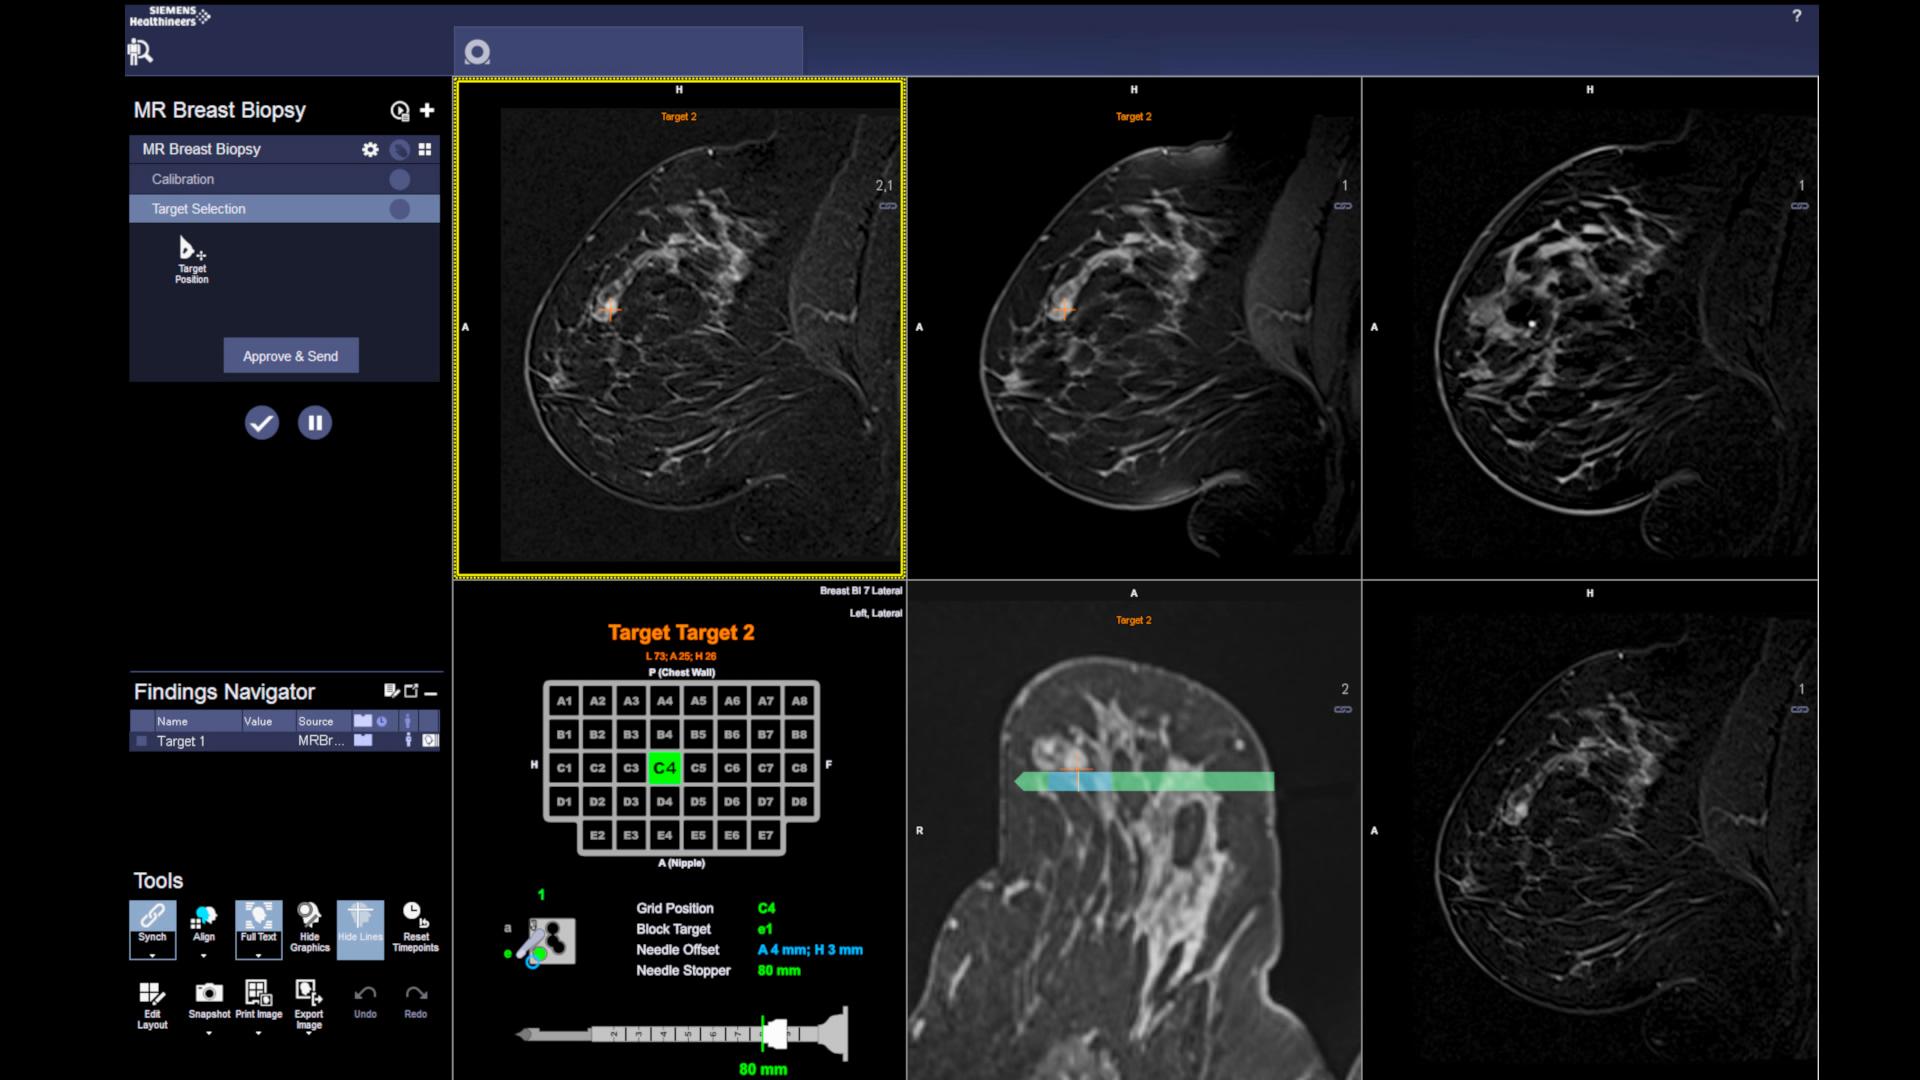
Task: Toggle the Calibration step completion indicator
Action: click(x=400, y=179)
